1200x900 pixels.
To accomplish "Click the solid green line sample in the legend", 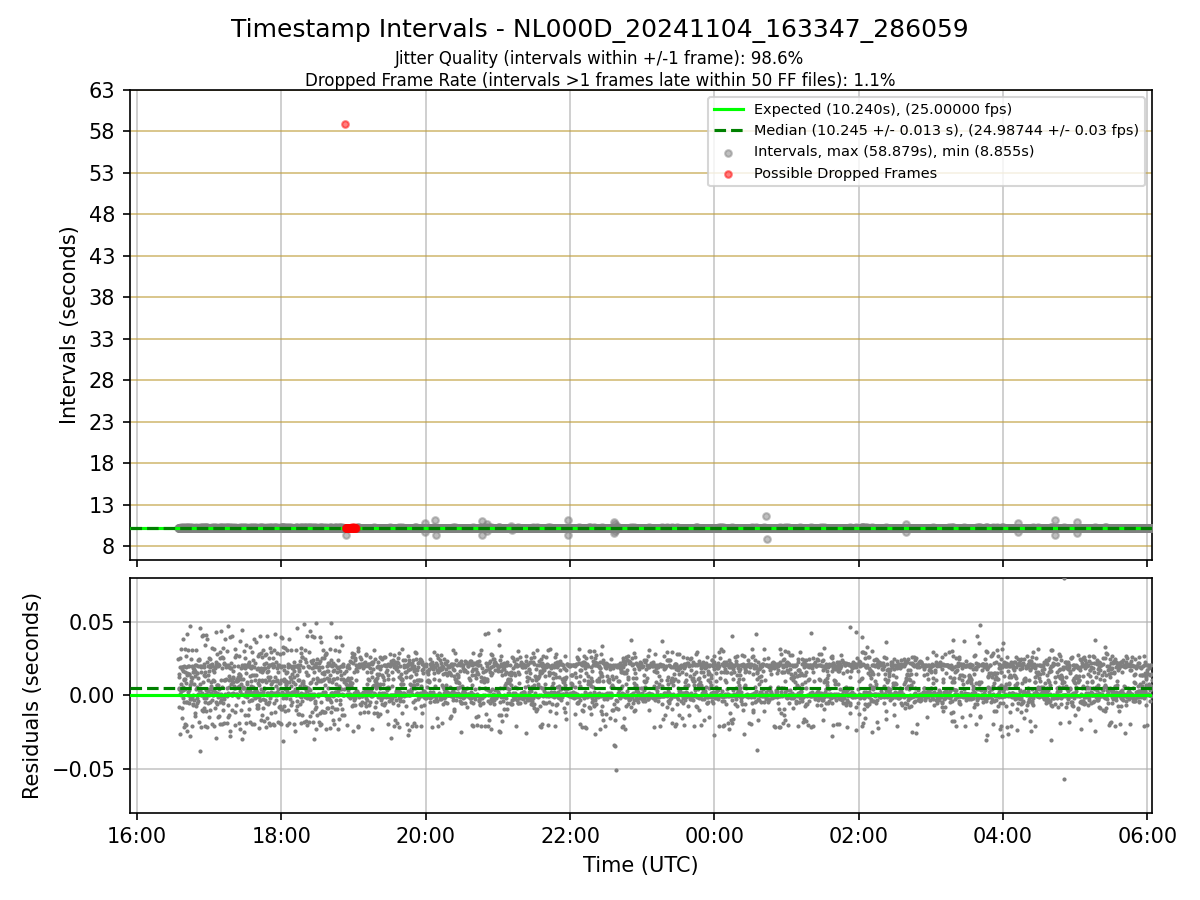I will tap(728, 109).
